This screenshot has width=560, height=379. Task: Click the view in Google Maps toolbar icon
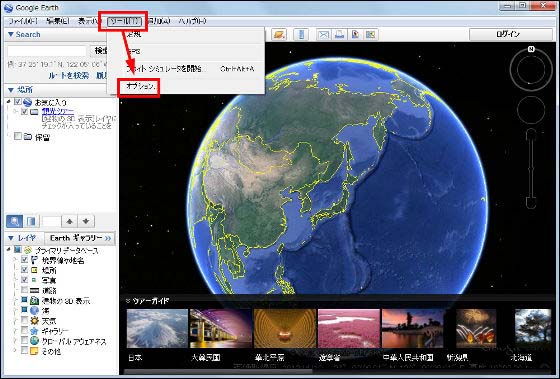point(371,35)
